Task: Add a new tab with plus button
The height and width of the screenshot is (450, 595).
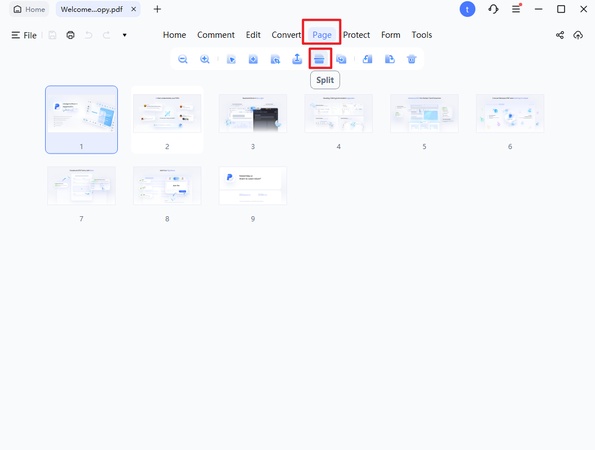Action: pos(157,9)
